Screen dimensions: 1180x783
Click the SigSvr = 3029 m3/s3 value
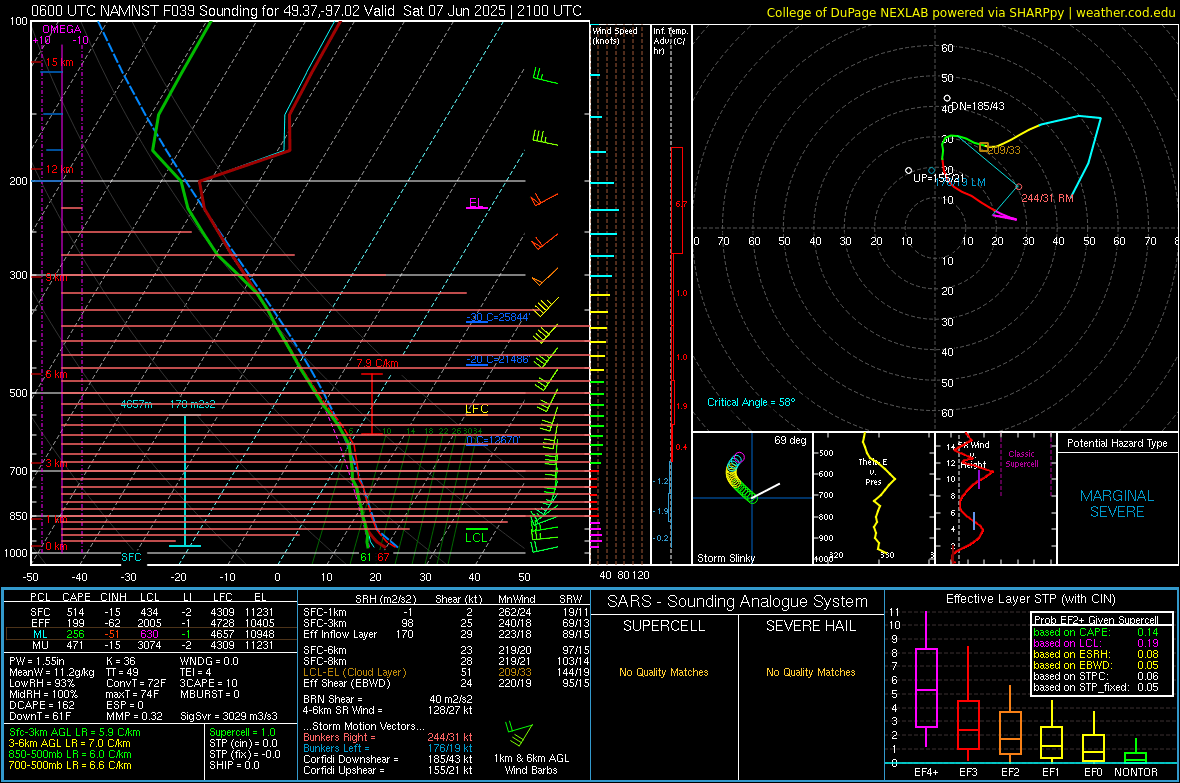229,716
